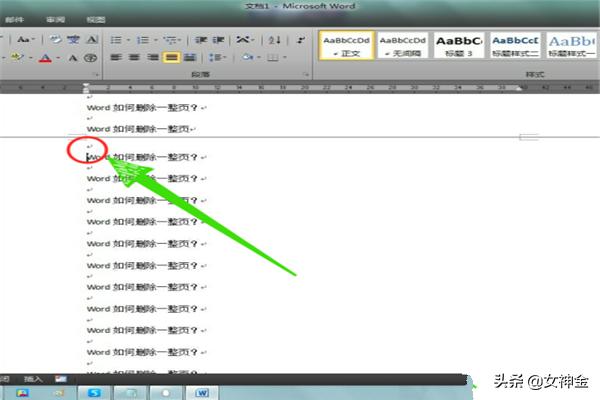Open the Change Case (Aa) dropdown
This screenshot has width=600, height=400.
pos(24,39)
